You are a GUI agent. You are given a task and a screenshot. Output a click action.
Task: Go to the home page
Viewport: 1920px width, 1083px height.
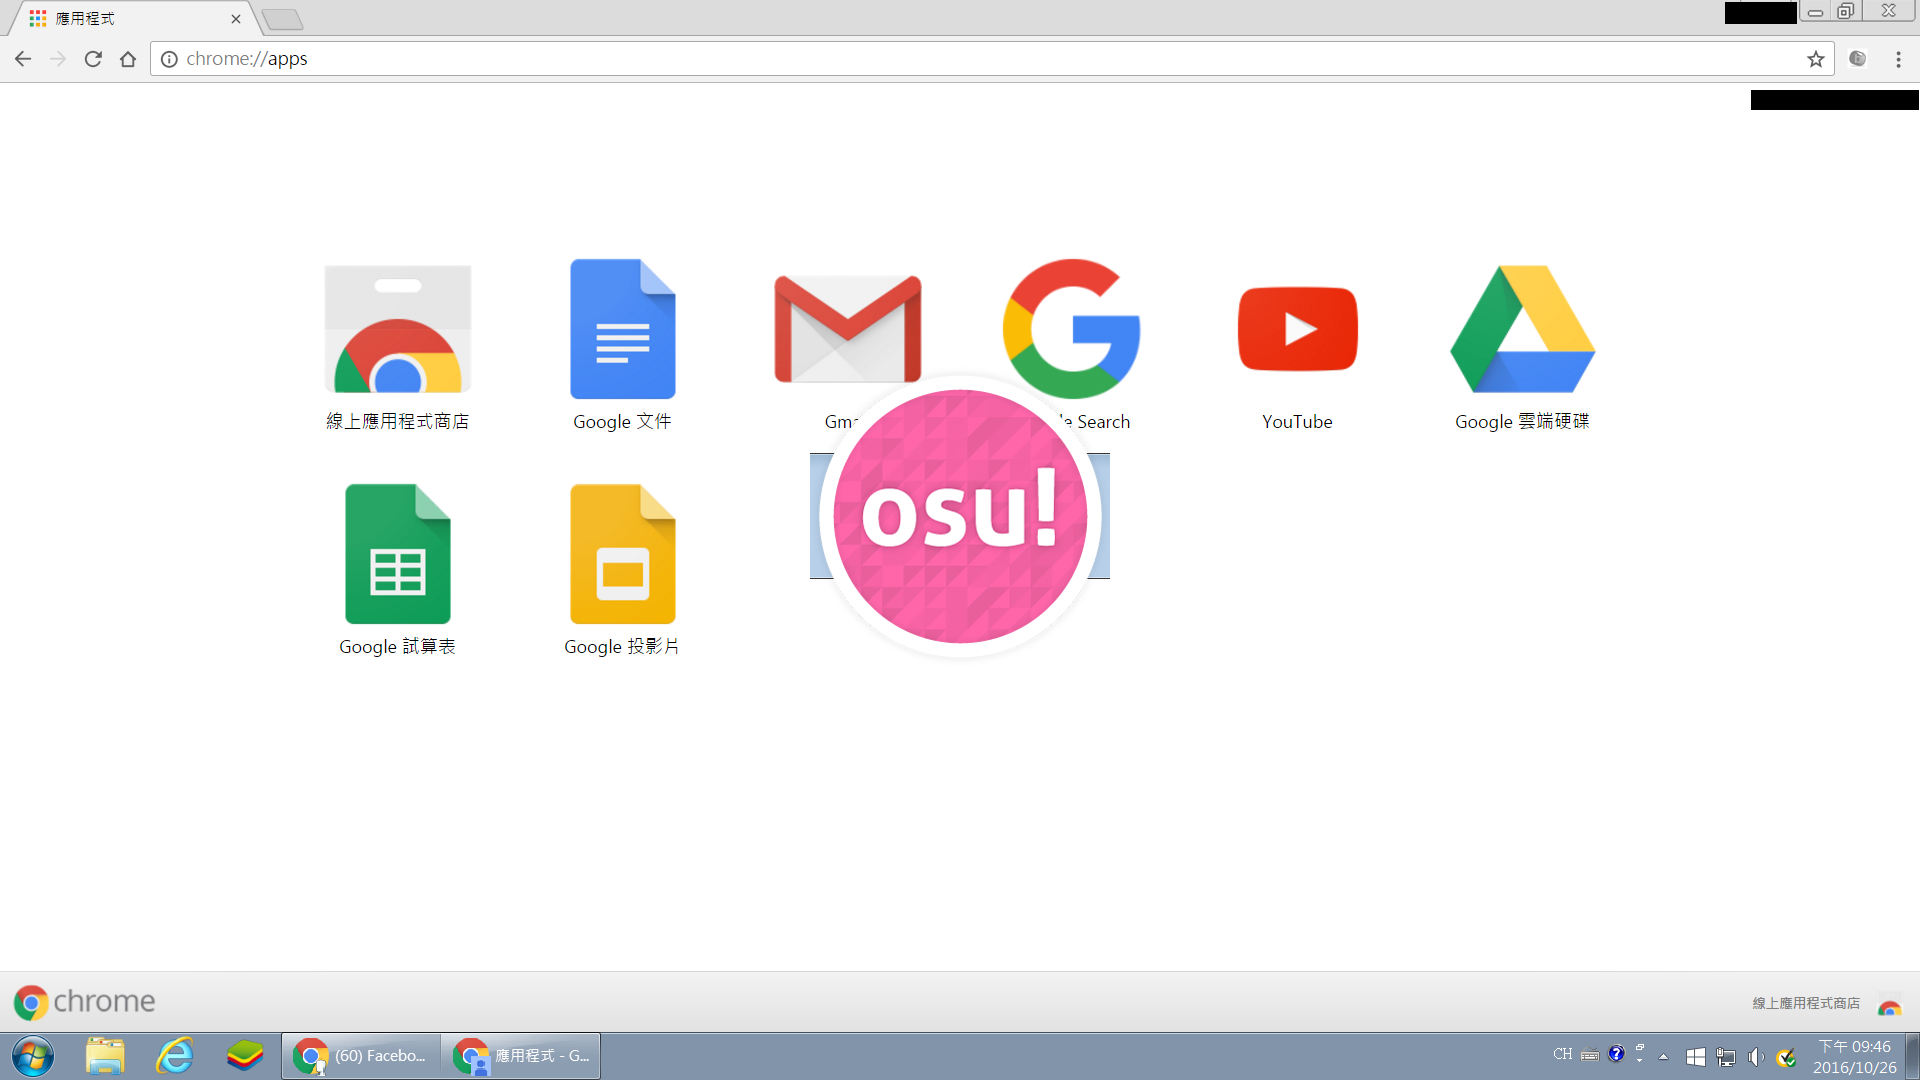point(128,59)
